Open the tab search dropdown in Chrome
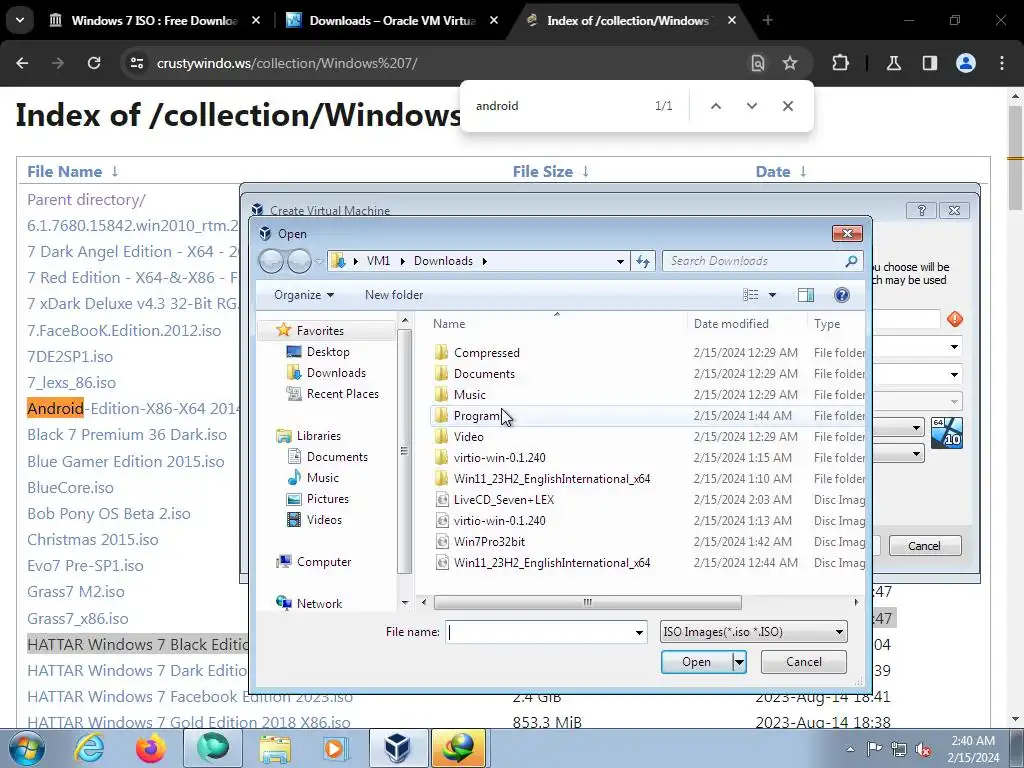Viewport: 1024px width, 768px height. [20, 20]
